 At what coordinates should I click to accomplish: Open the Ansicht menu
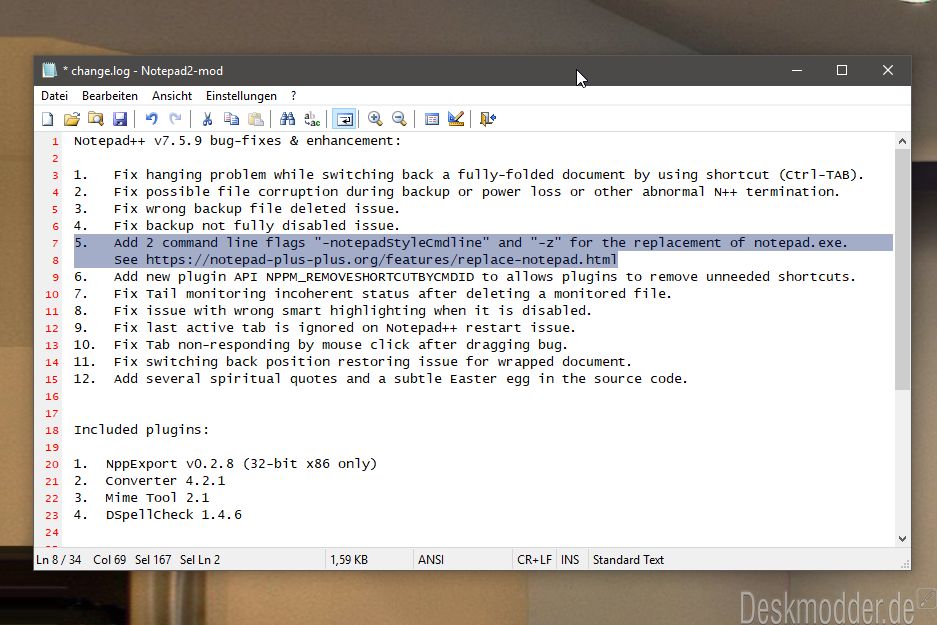tap(172, 96)
